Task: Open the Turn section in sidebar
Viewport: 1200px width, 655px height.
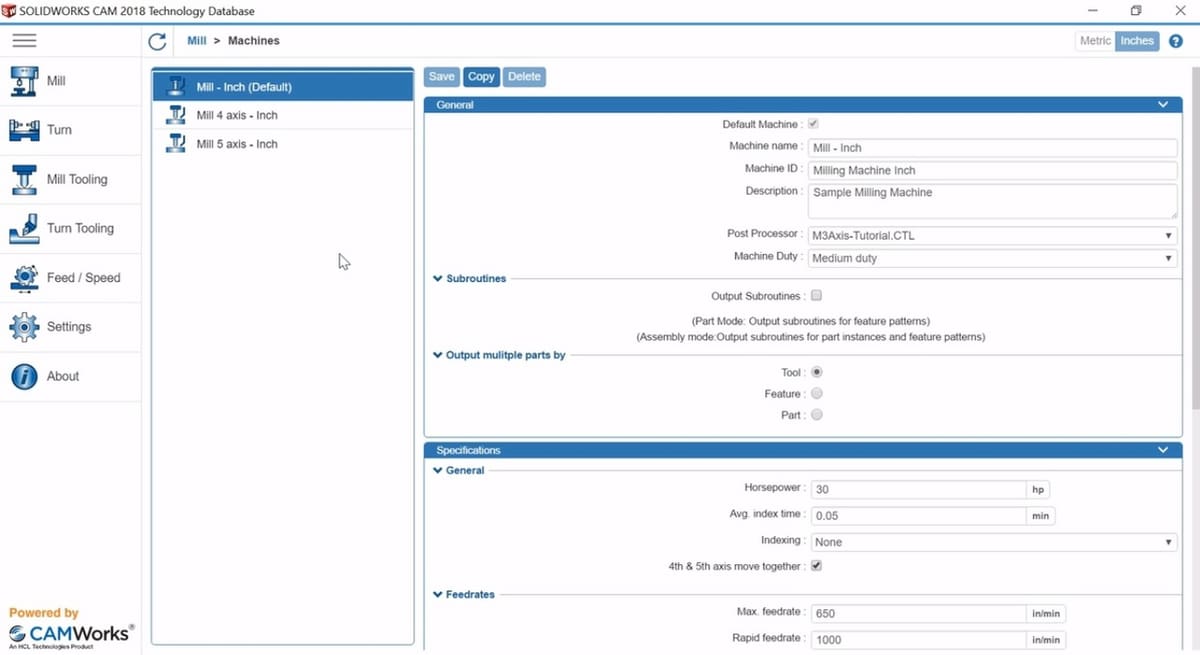Action: [70, 130]
